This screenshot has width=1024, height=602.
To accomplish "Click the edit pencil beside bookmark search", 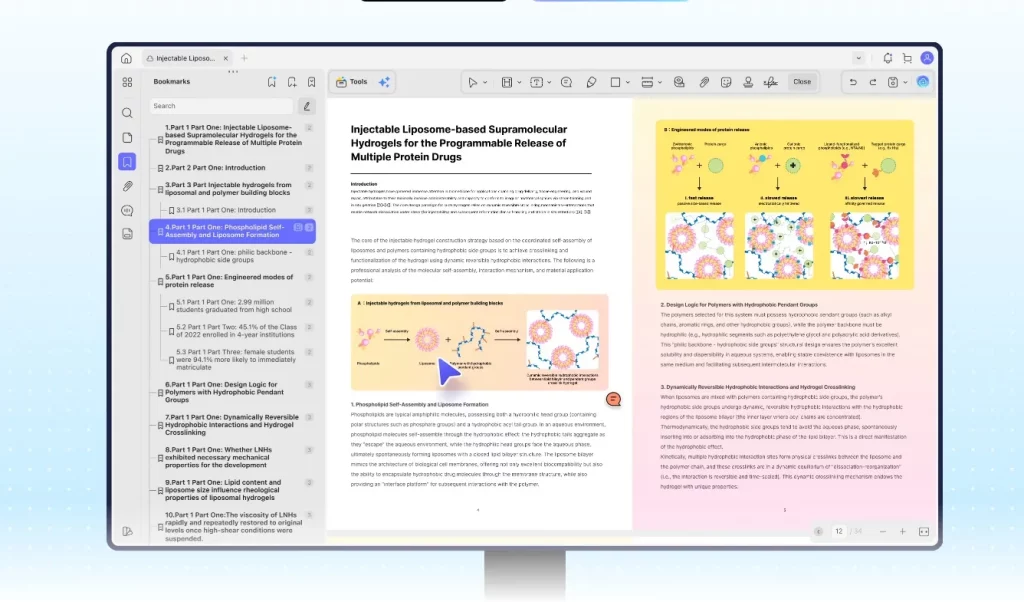I will [x=306, y=106].
